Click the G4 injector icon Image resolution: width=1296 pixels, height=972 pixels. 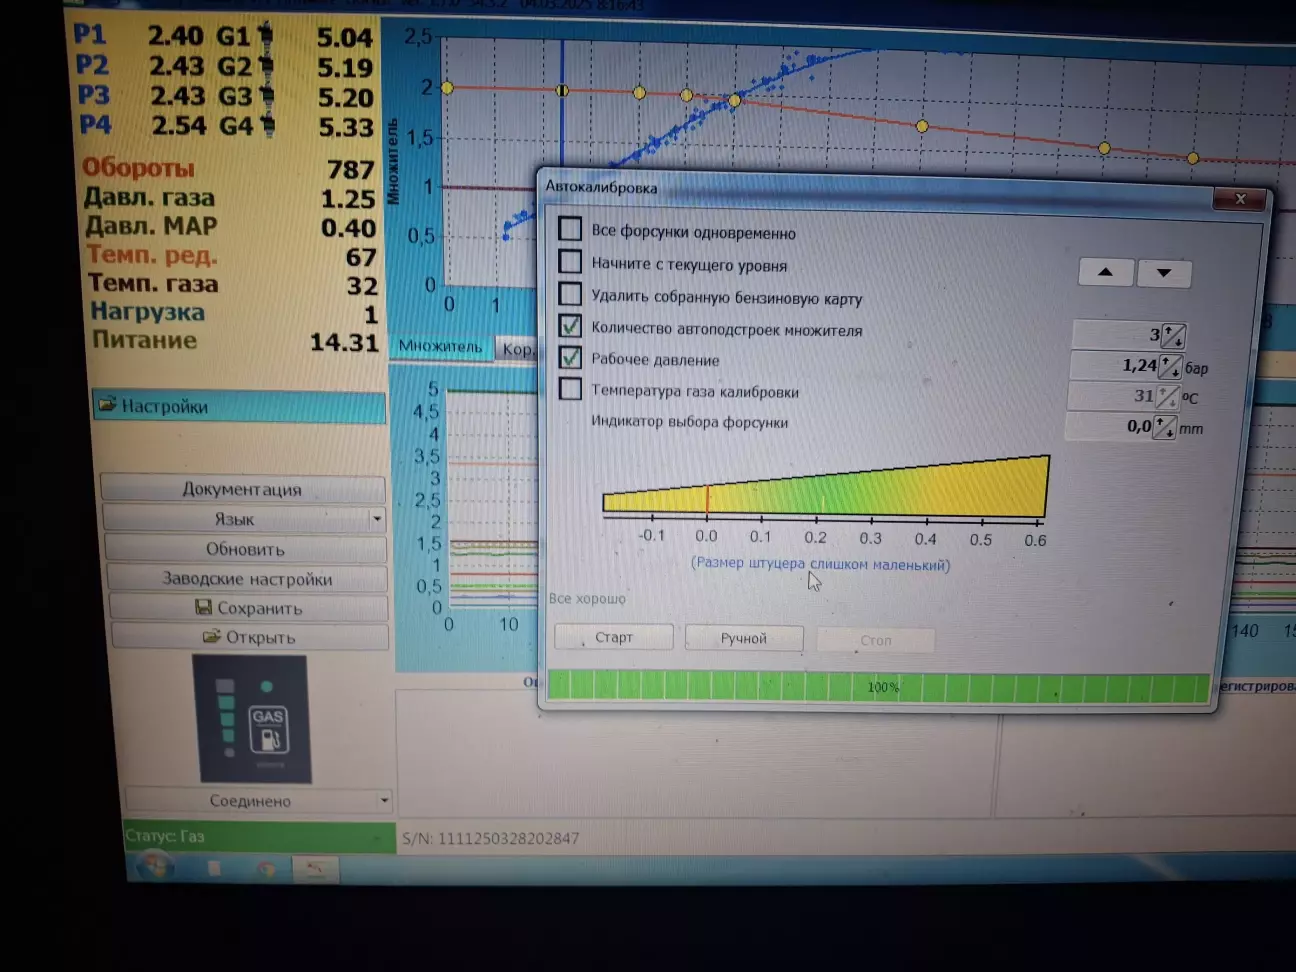[x=267, y=126]
